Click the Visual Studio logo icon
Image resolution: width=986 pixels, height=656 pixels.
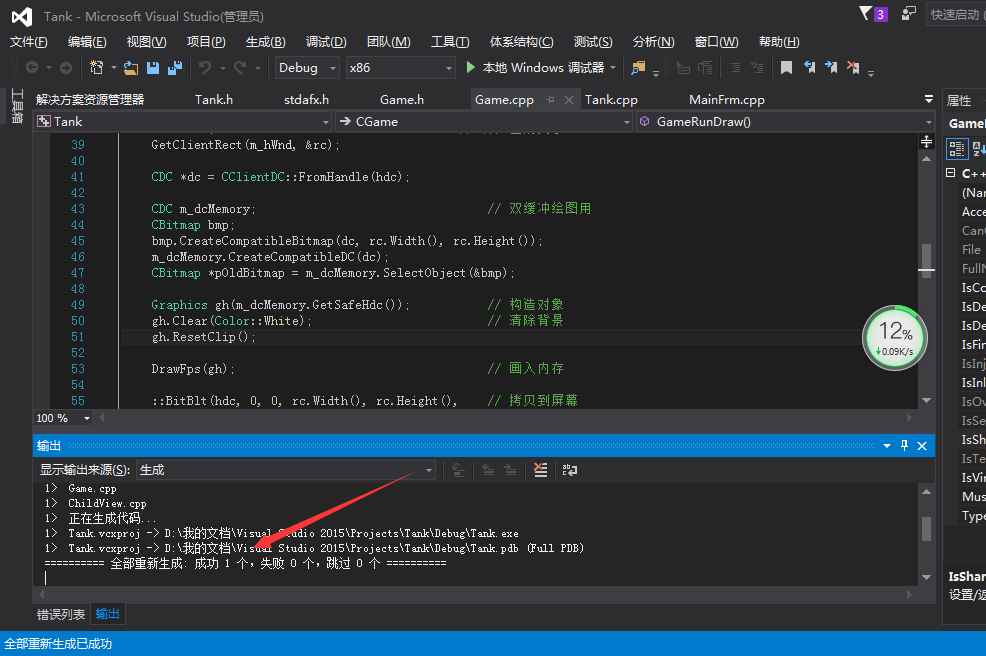pyautogui.click(x=22, y=16)
